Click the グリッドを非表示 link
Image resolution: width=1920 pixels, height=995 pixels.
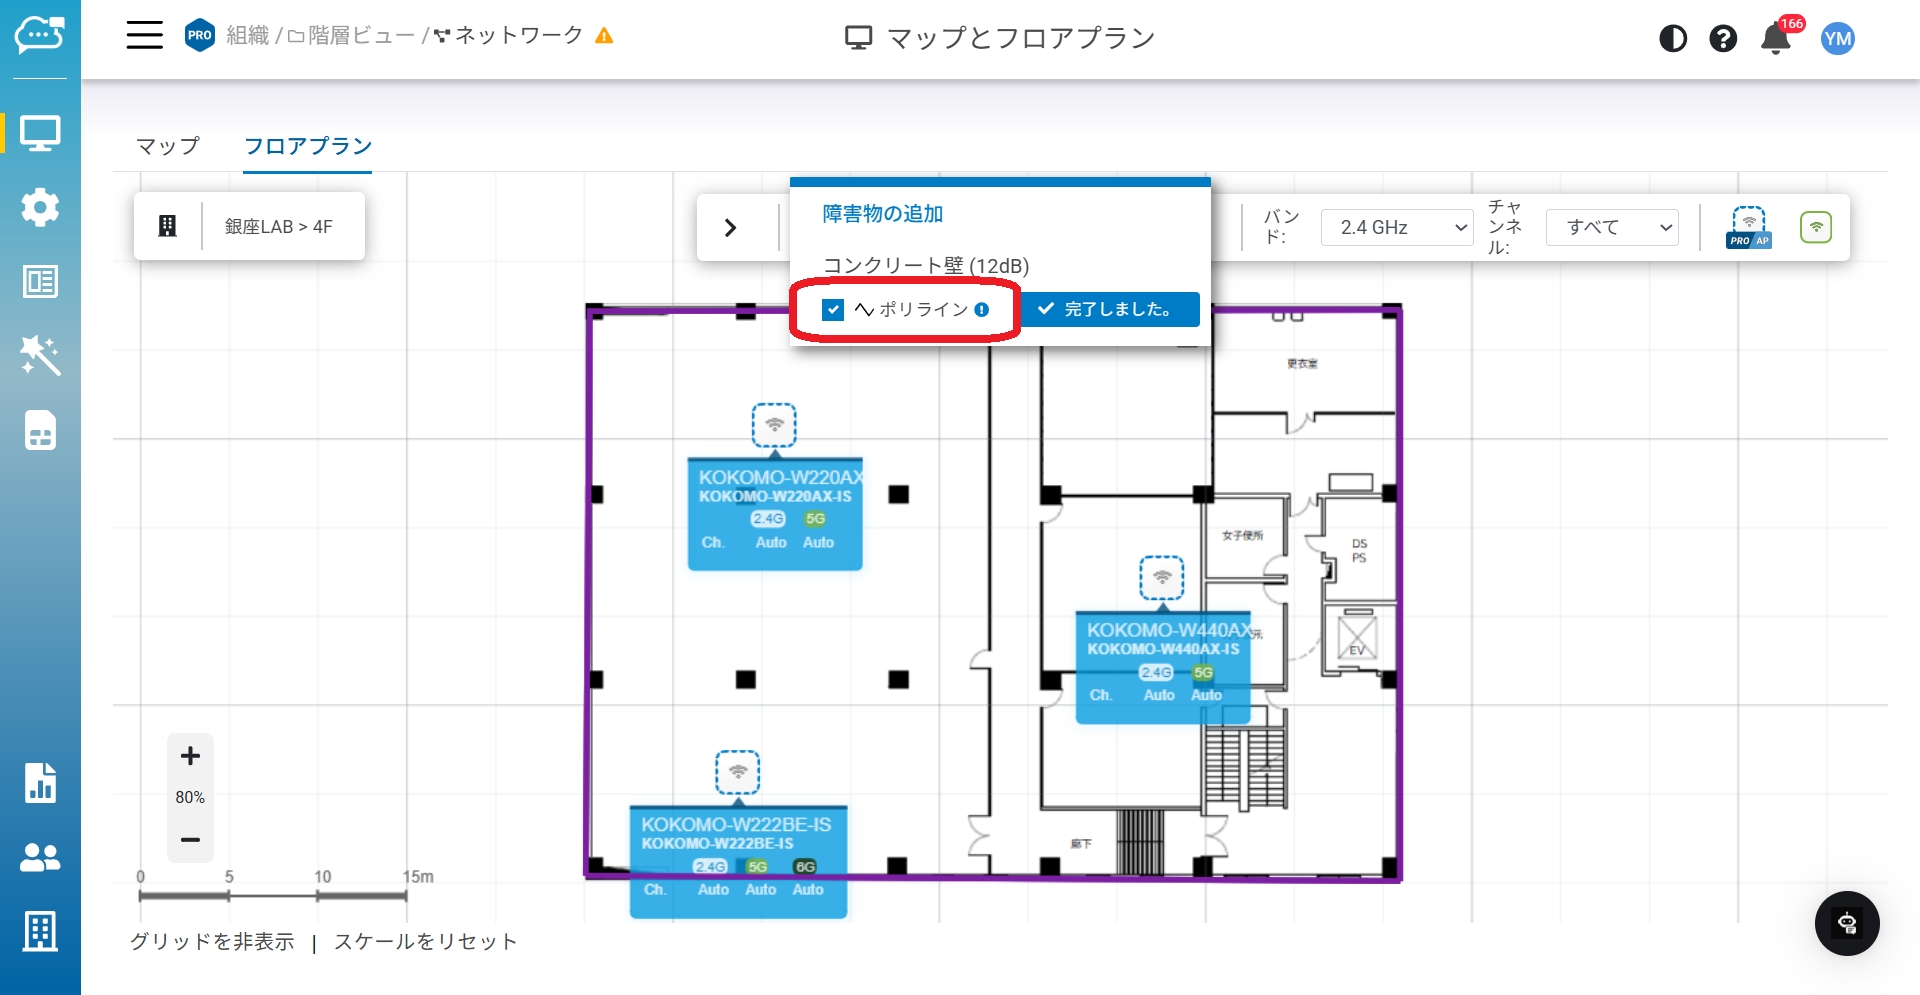[212, 941]
